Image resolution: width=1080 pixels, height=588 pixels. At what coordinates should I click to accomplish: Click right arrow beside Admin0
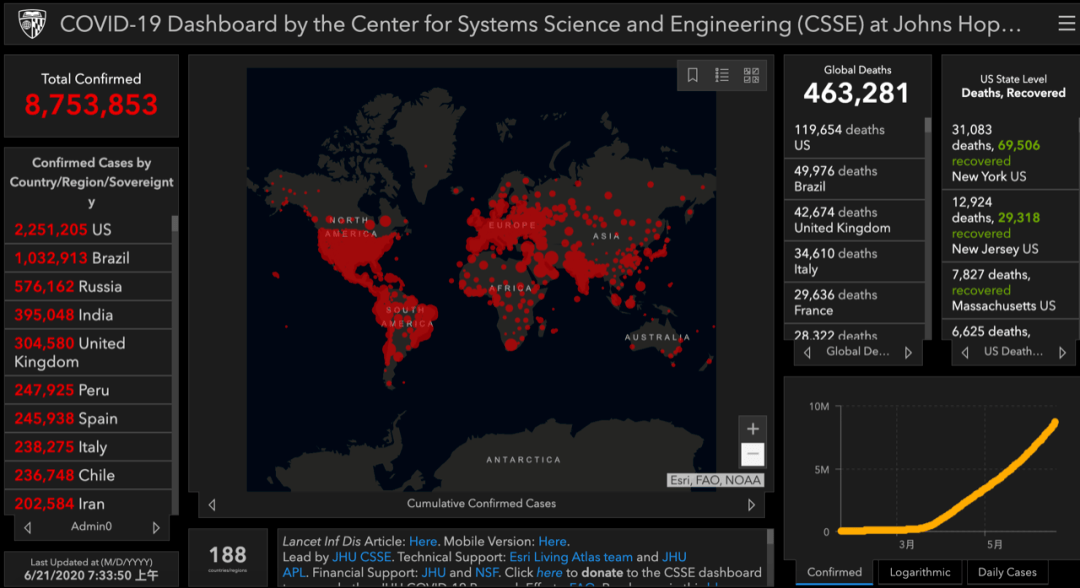156,527
